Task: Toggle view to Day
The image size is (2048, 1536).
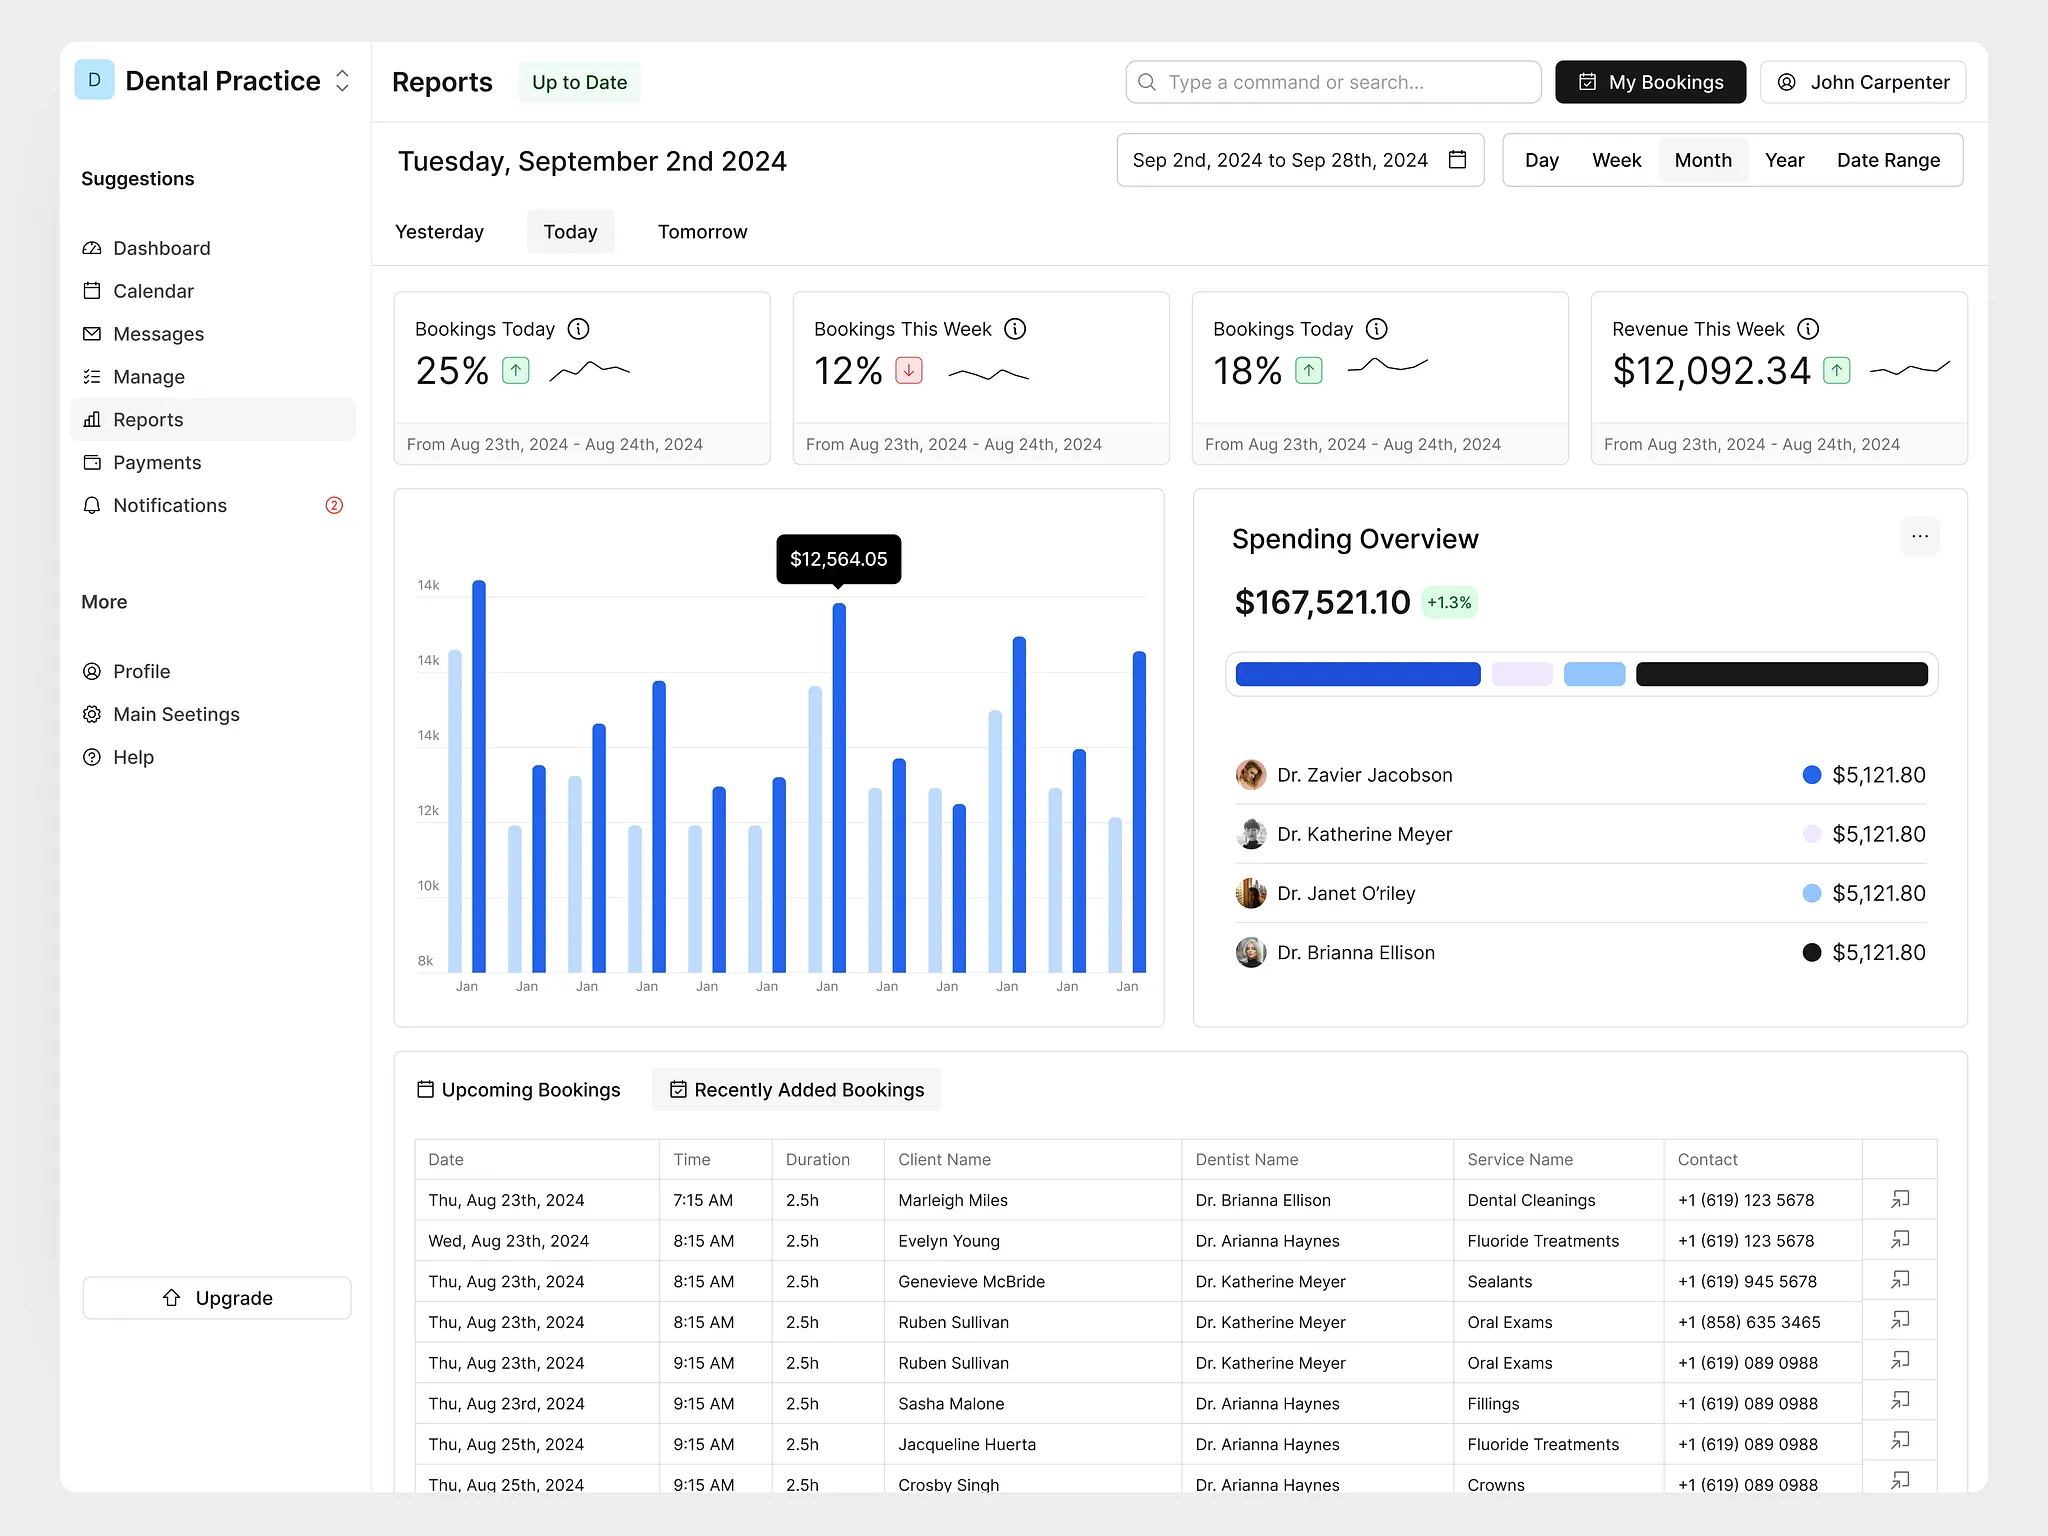Action: click(1541, 161)
